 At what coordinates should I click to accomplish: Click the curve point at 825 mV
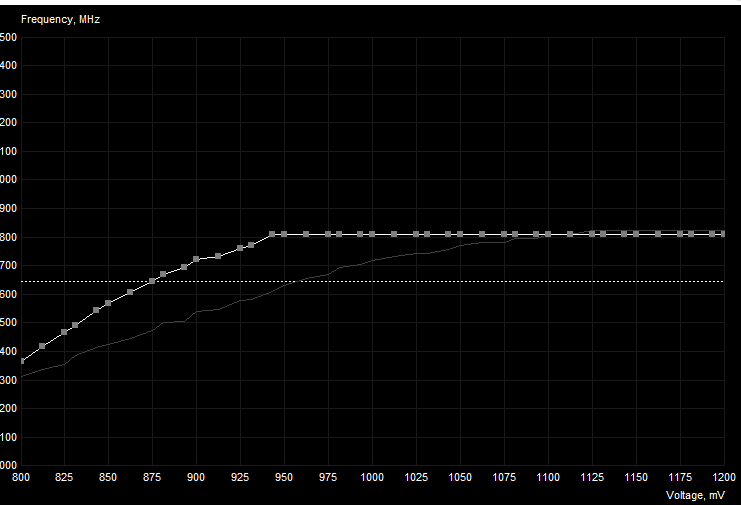coord(64,332)
